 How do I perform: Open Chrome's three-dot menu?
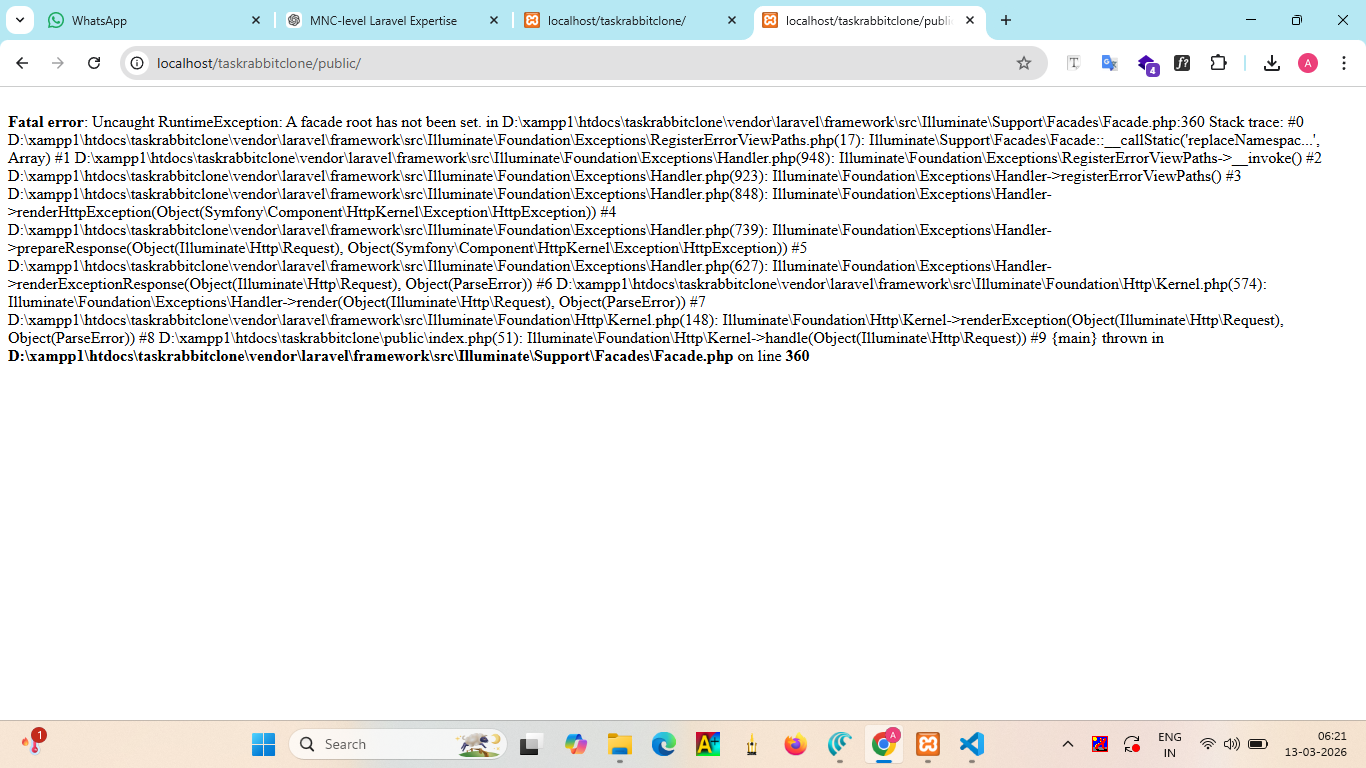point(1343,63)
